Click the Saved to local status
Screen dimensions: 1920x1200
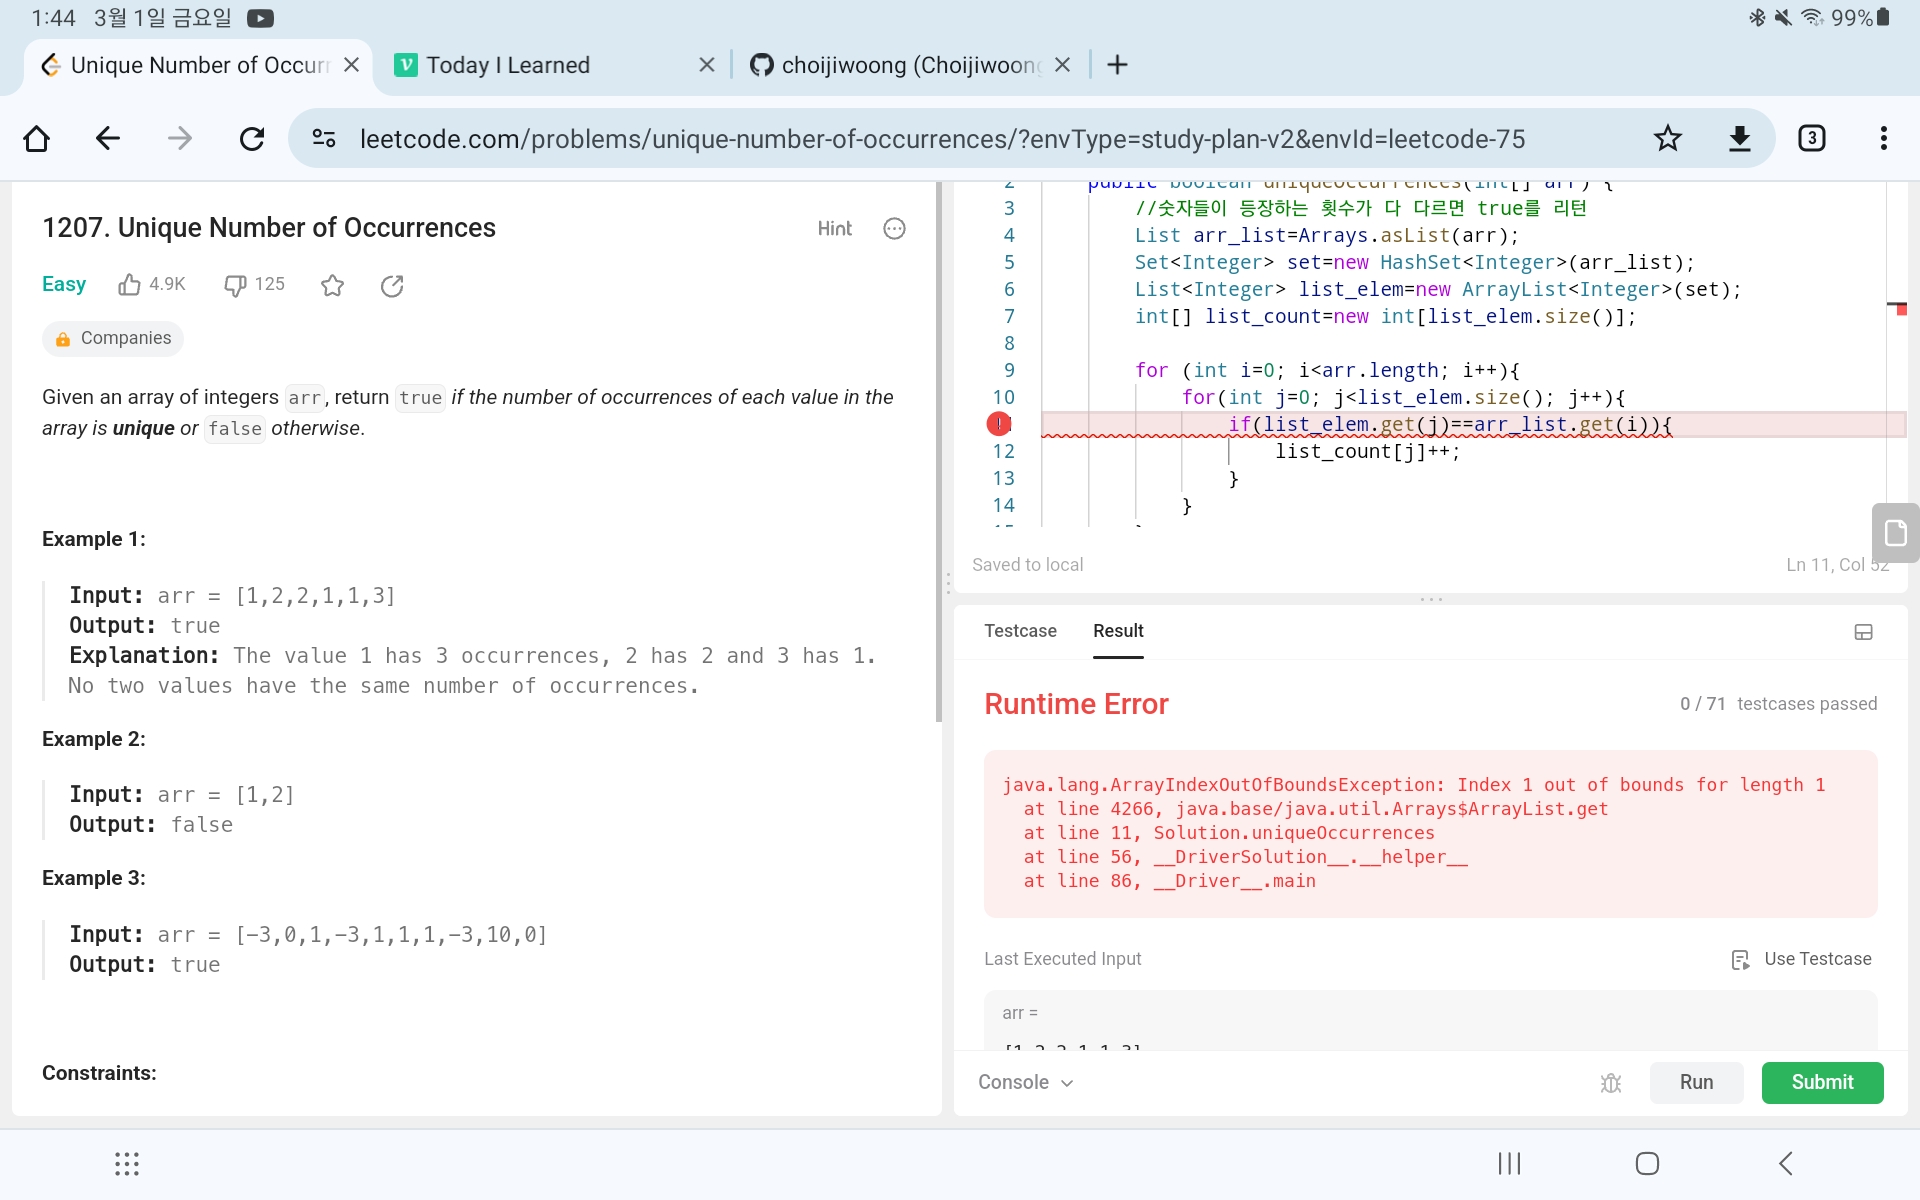[1027, 565]
